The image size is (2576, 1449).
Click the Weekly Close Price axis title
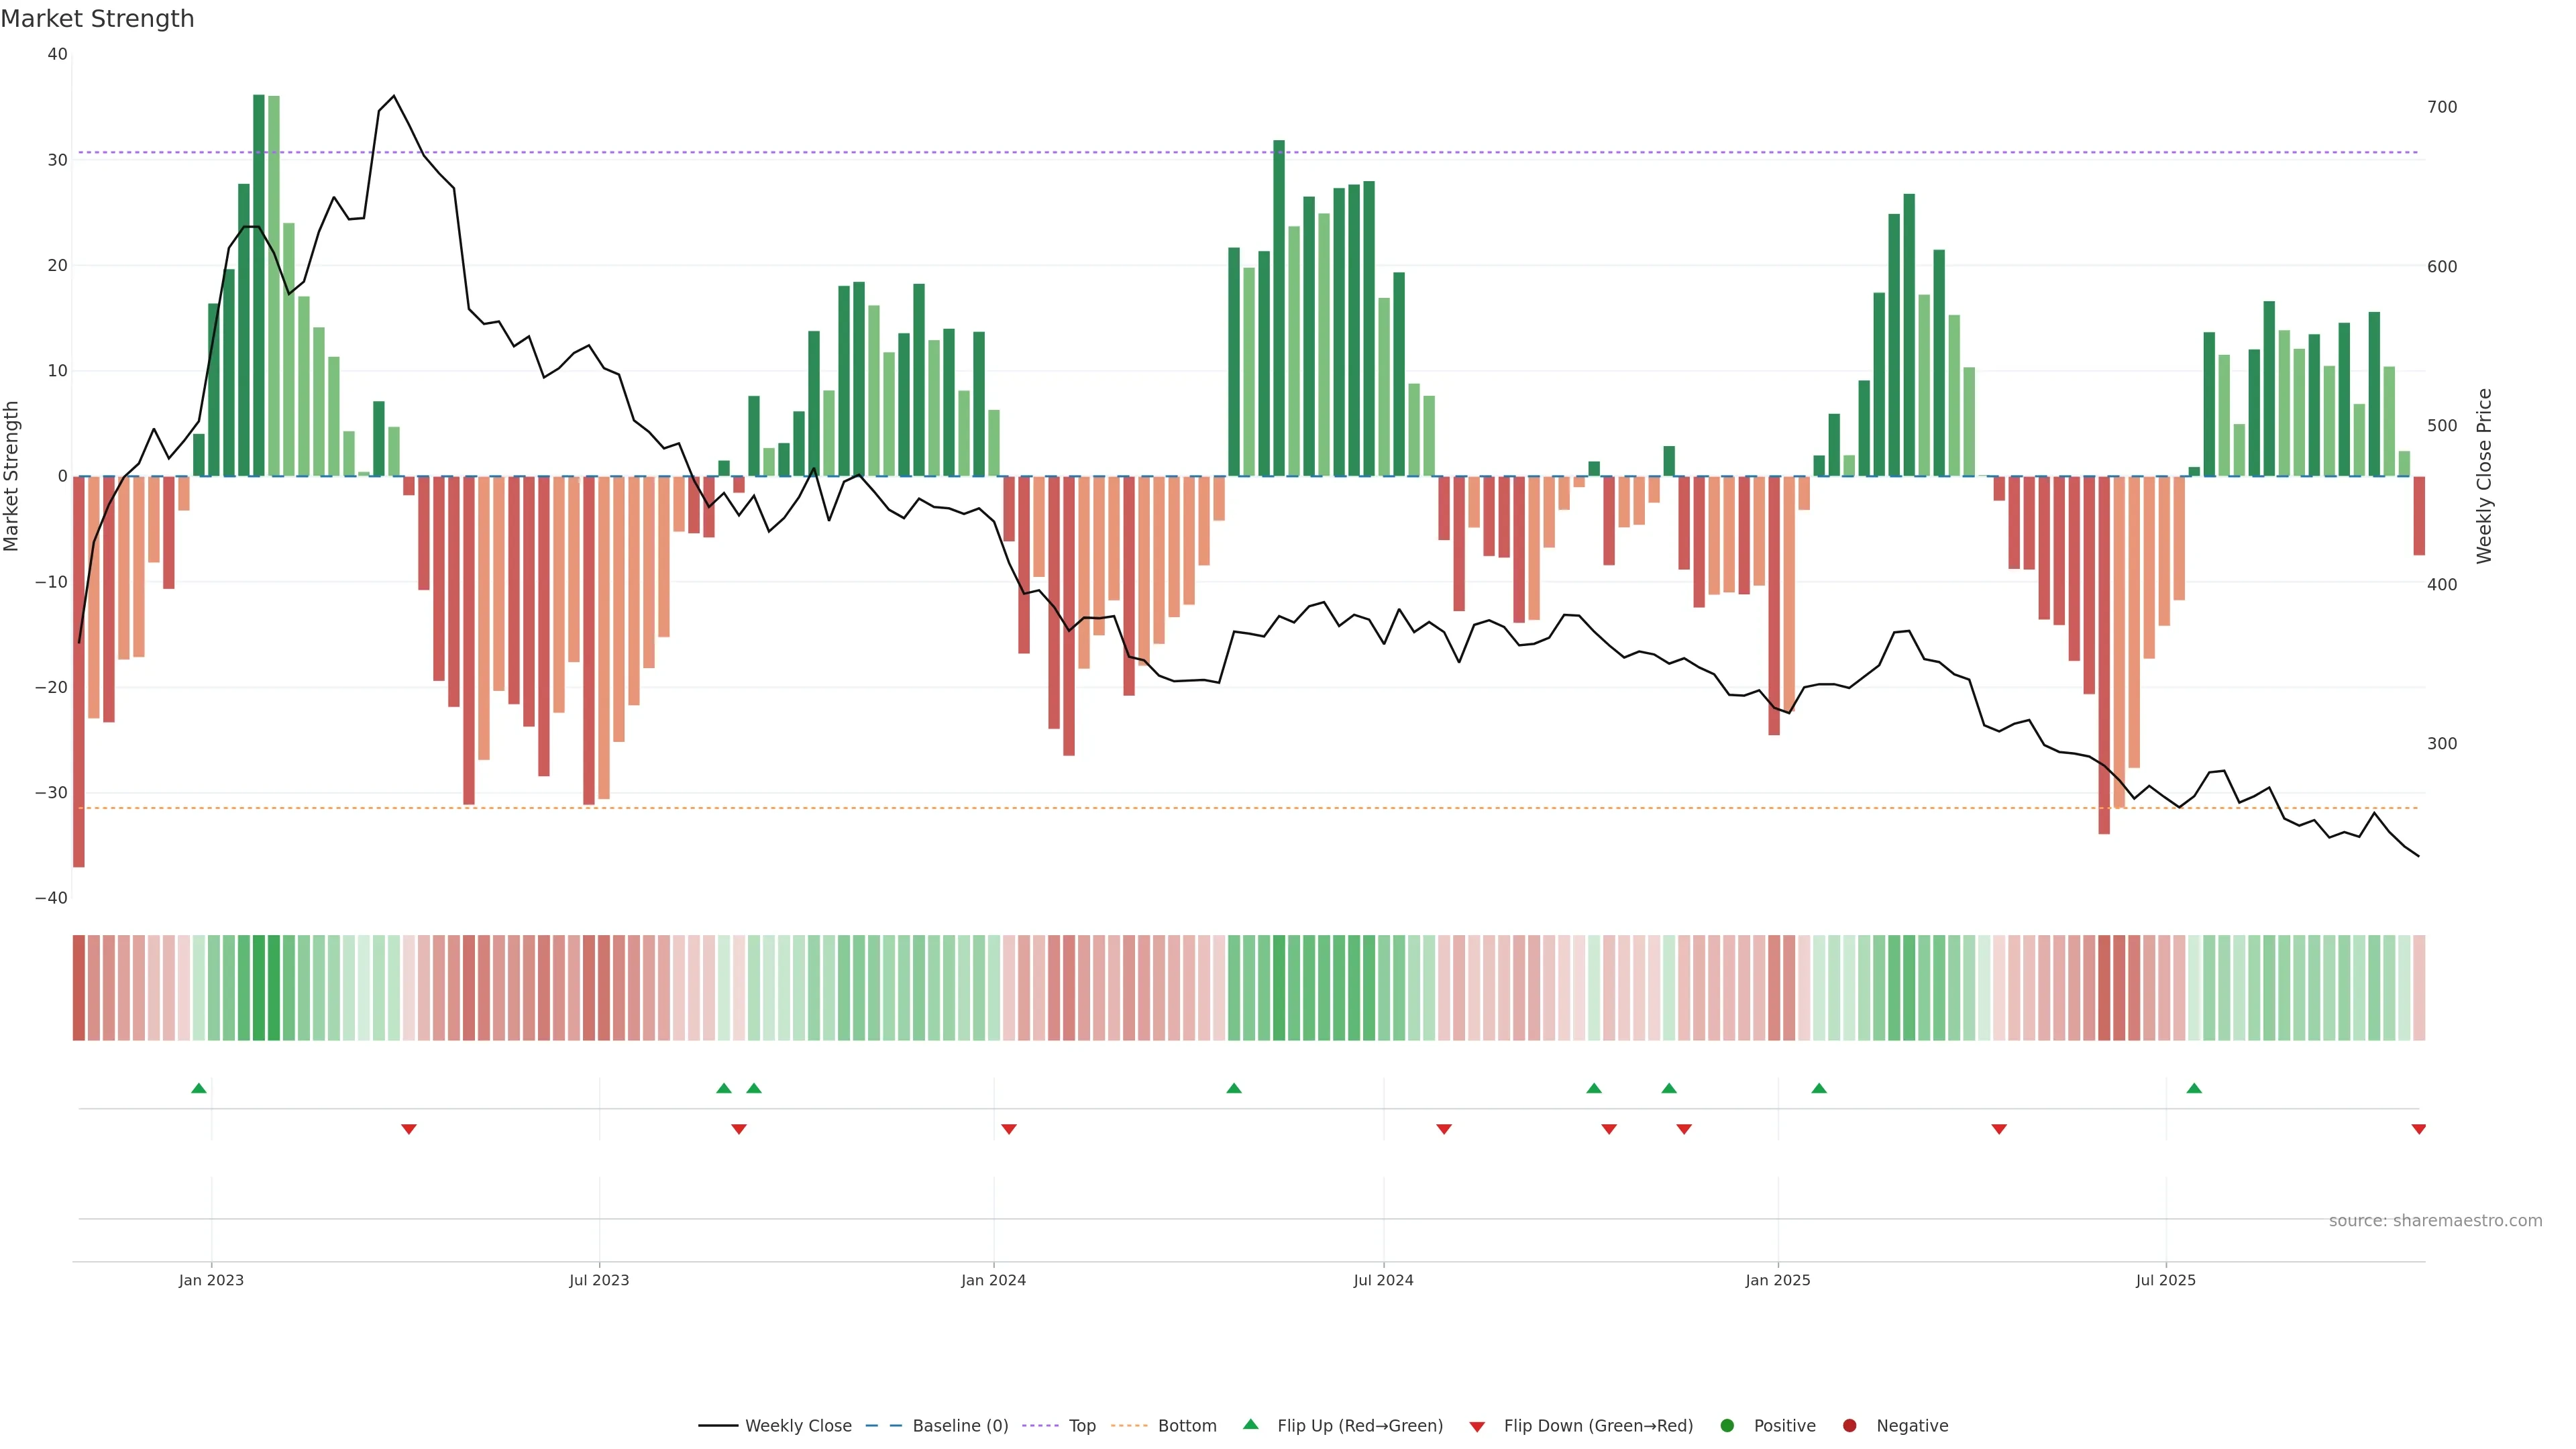(2484, 476)
